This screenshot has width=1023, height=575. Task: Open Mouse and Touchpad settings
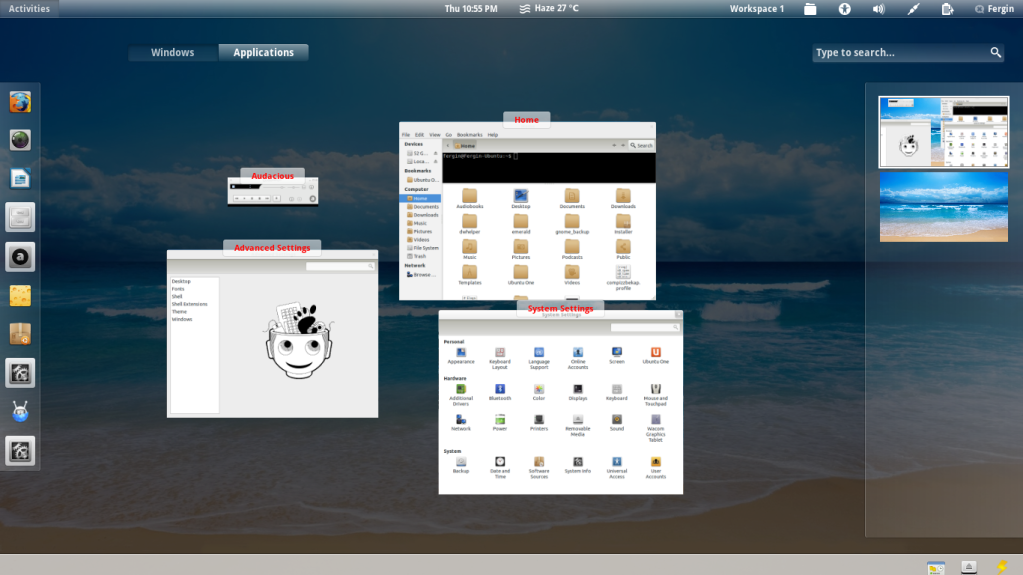click(x=656, y=395)
